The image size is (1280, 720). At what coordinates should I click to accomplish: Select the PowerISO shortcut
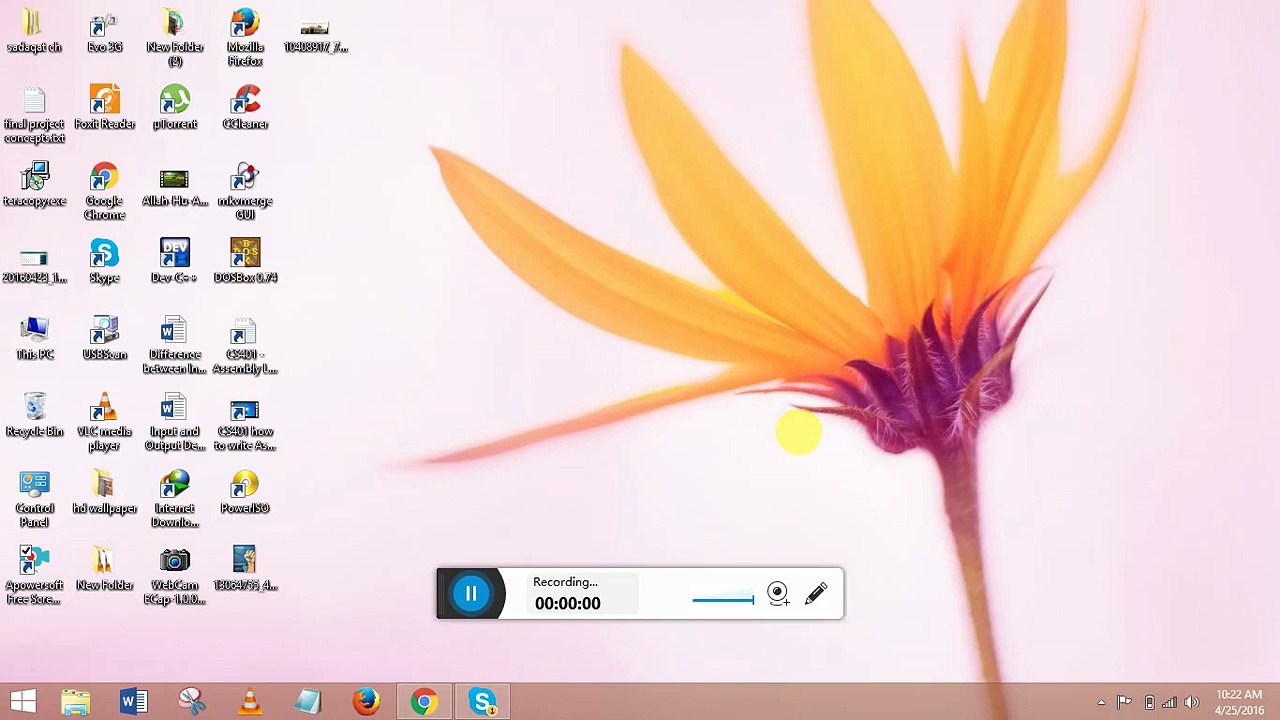[245, 493]
